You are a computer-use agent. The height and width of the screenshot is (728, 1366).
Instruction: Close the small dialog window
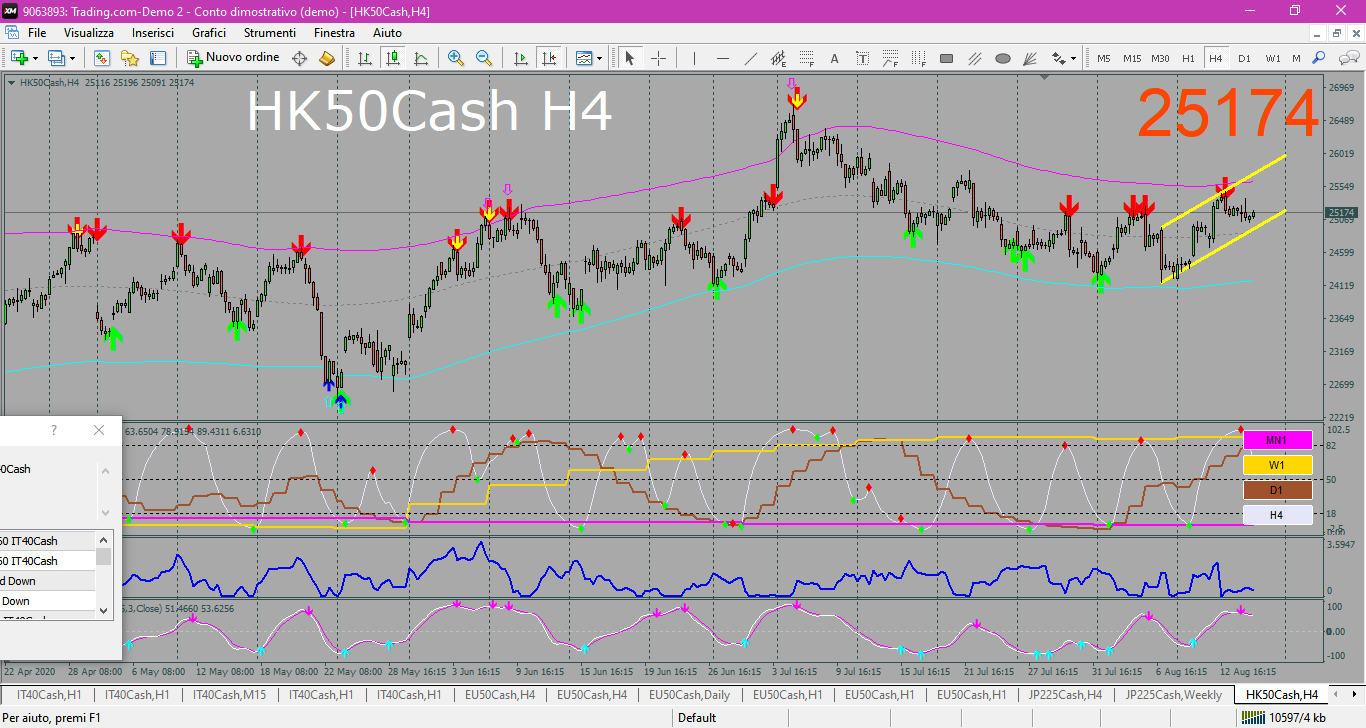[x=99, y=430]
